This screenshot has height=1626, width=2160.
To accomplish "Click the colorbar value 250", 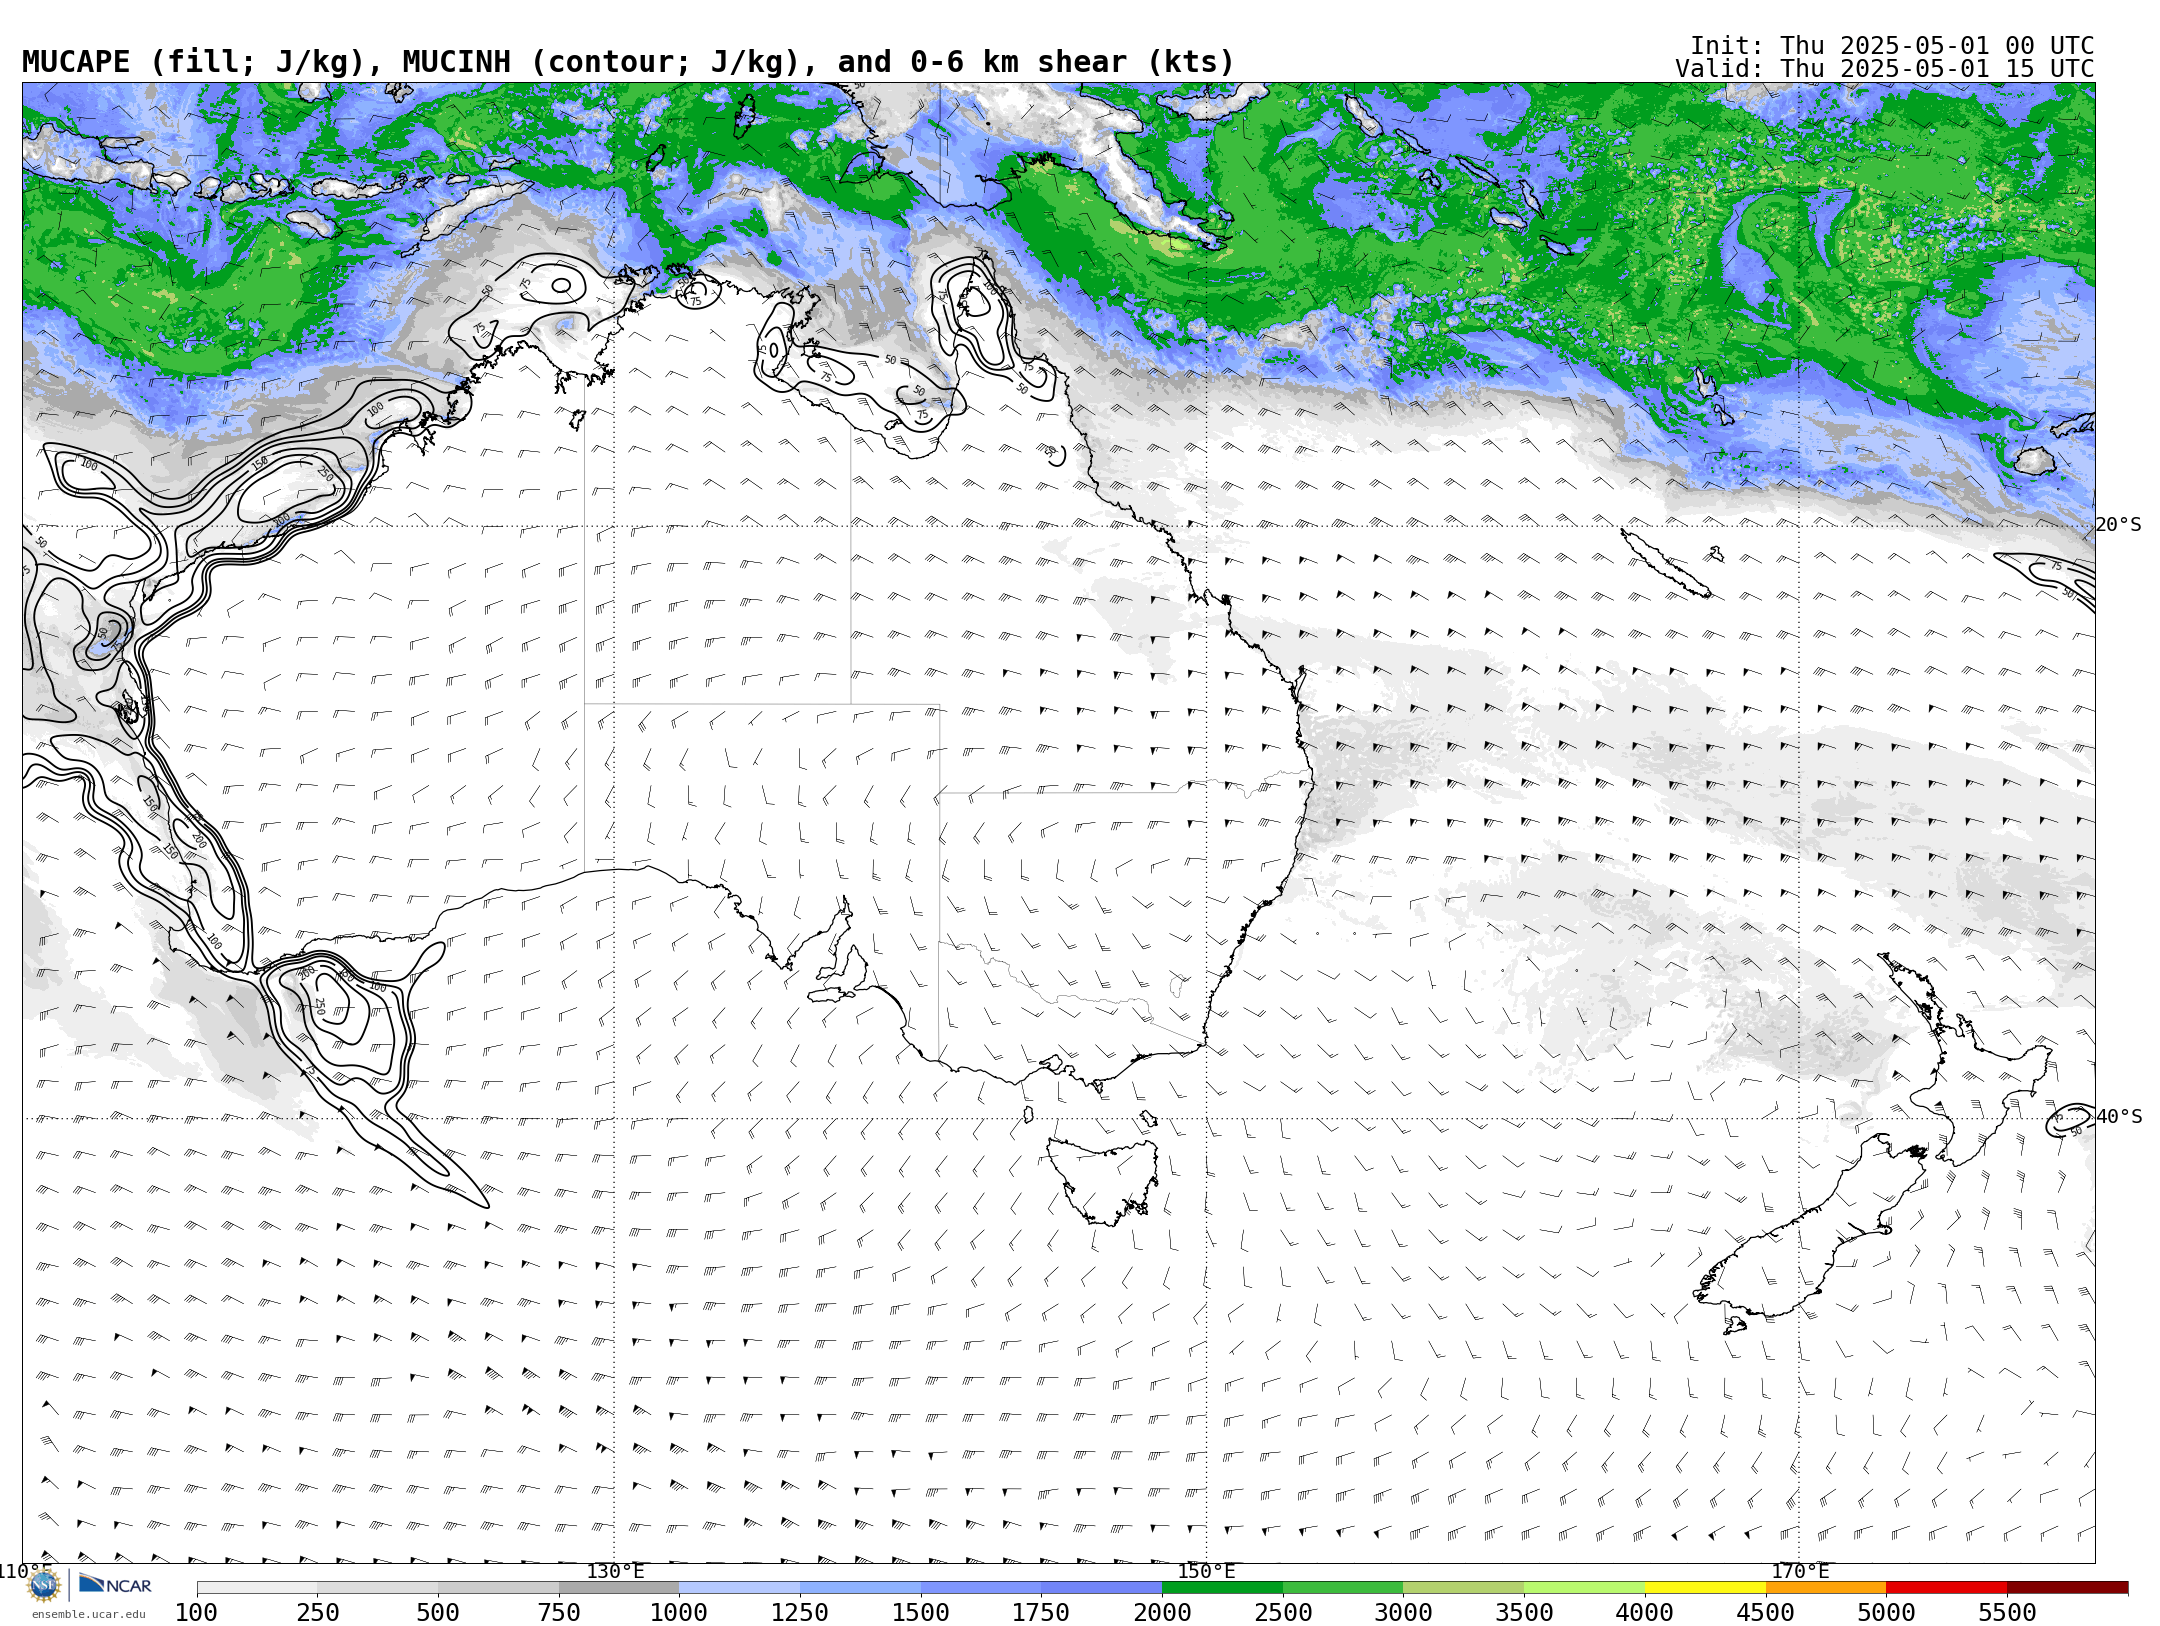I will [x=317, y=1613].
